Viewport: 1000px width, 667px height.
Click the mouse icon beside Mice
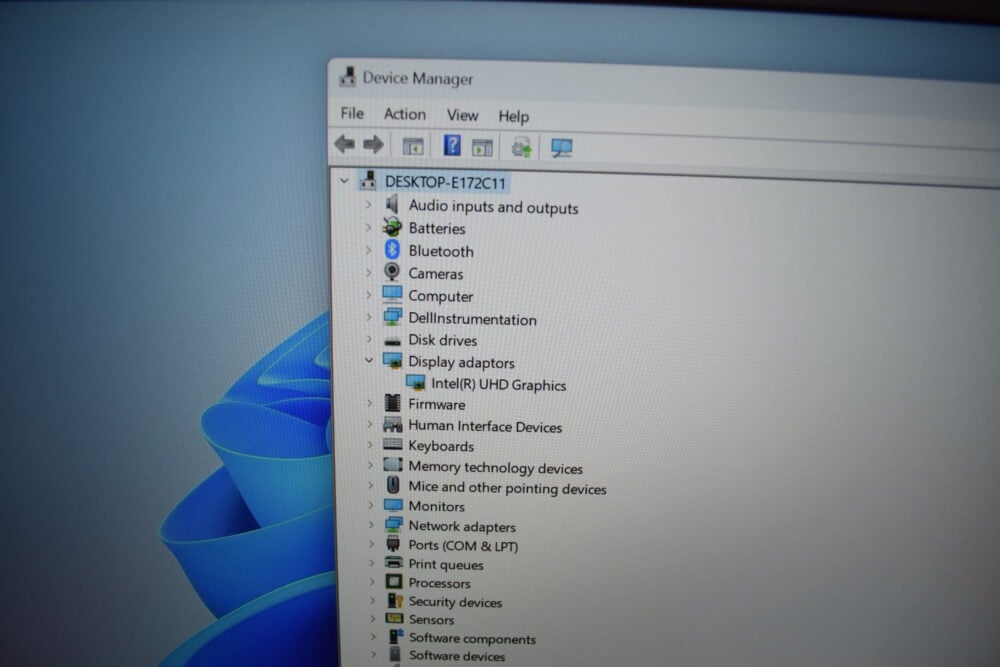(x=393, y=485)
